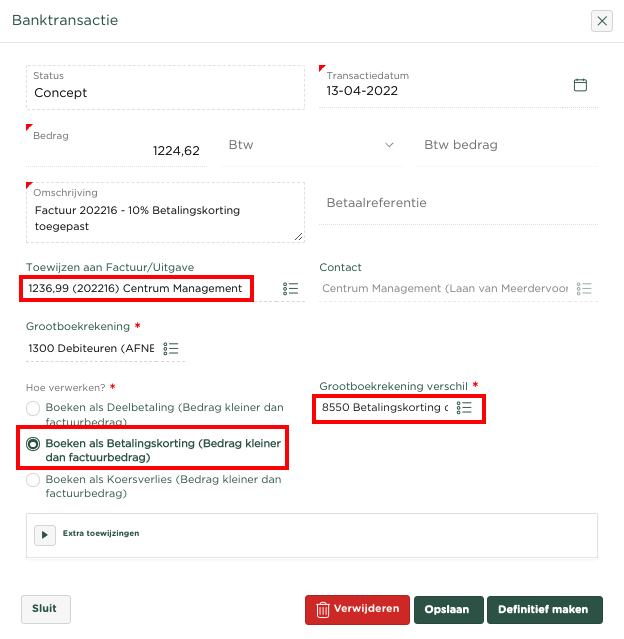Open the invoice list icon next to Toewijzen aan Factuur/Uitgave
Screen dimensions: 624x639
pos(290,289)
